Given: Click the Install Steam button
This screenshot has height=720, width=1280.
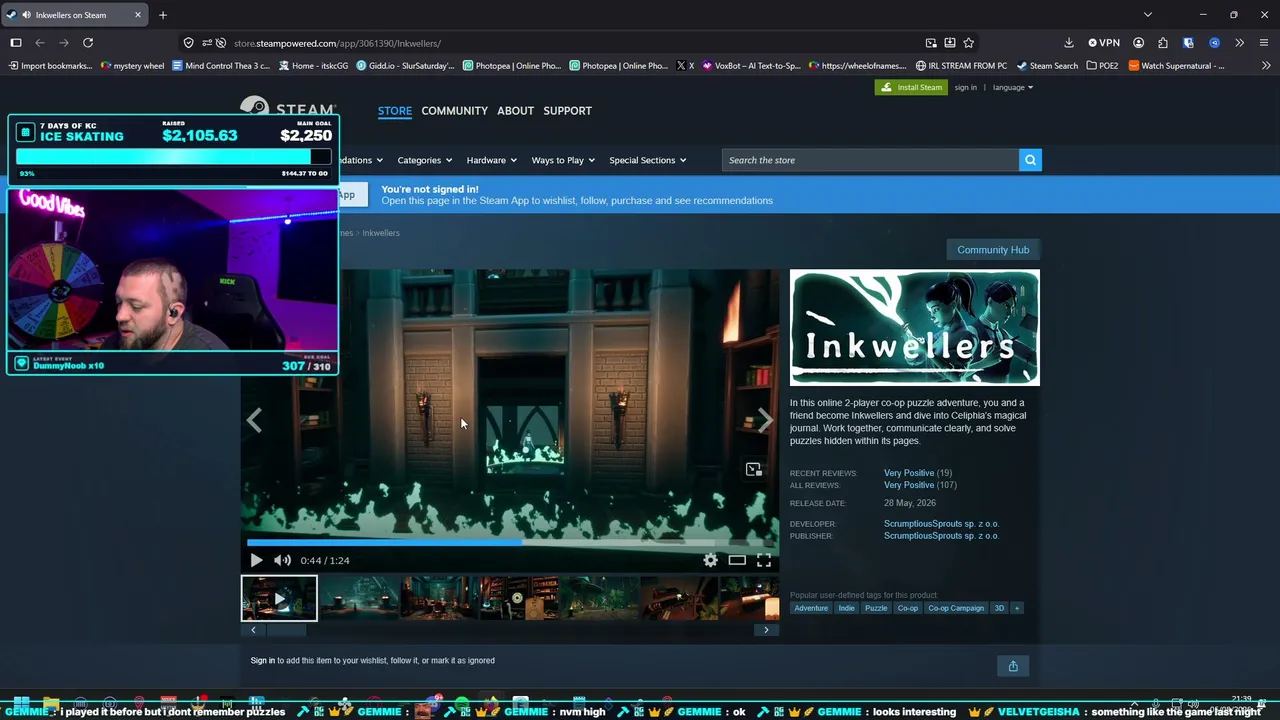Looking at the screenshot, I should tap(911, 88).
